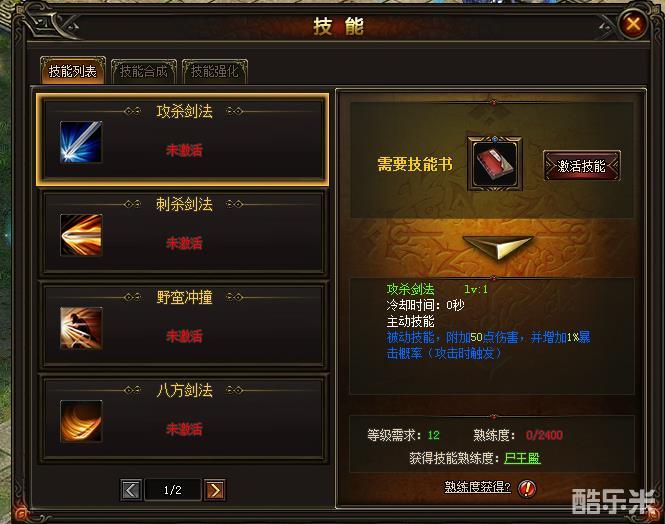The height and width of the screenshot is (524, 665).
Task: Select the 刺杀剑法 skill entry title
Action: point(184,204)
